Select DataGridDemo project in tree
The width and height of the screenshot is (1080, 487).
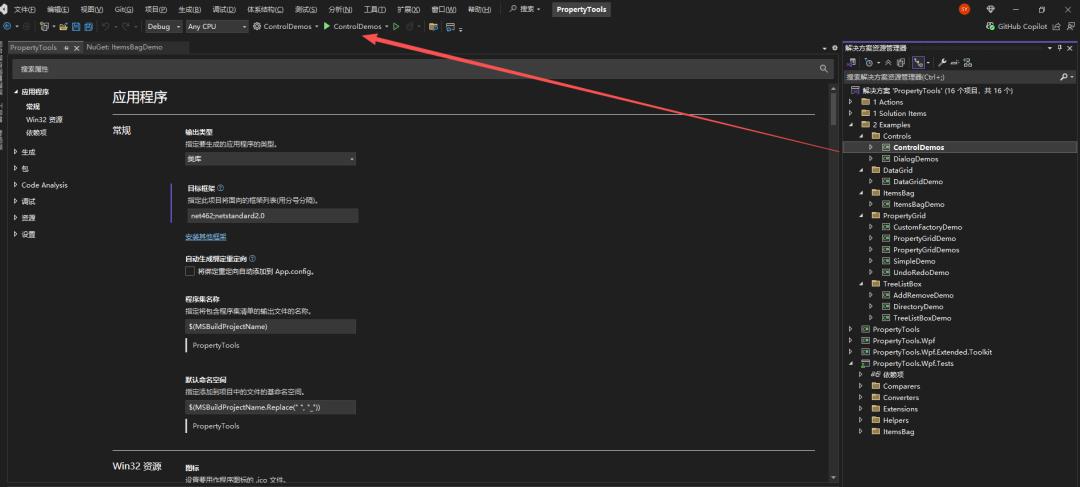click(x=918, y=181)
